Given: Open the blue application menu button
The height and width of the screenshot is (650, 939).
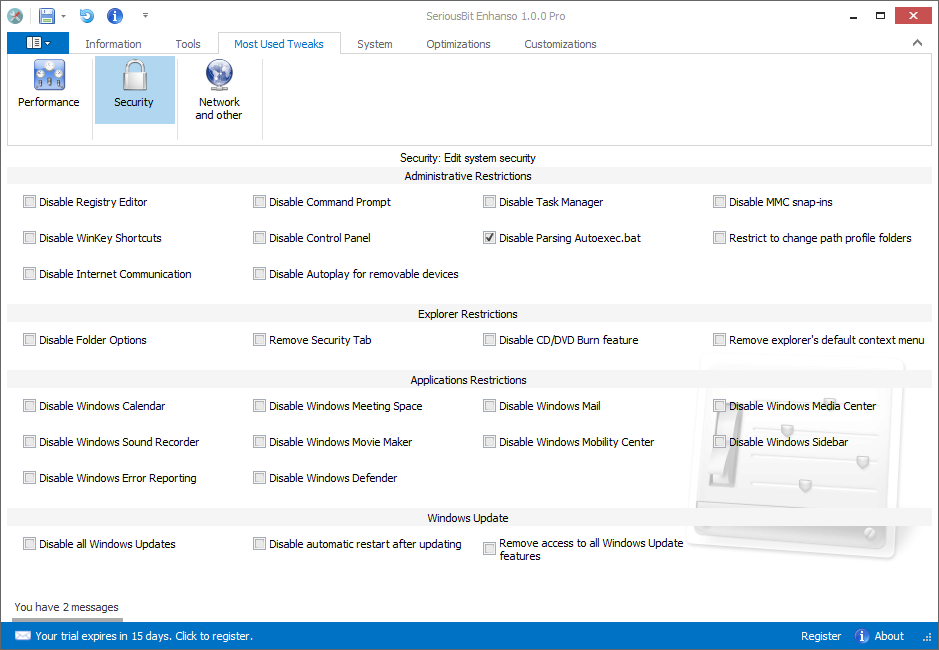Looking at the screenshot, I should pyautogui.click(x=38, y=43).
